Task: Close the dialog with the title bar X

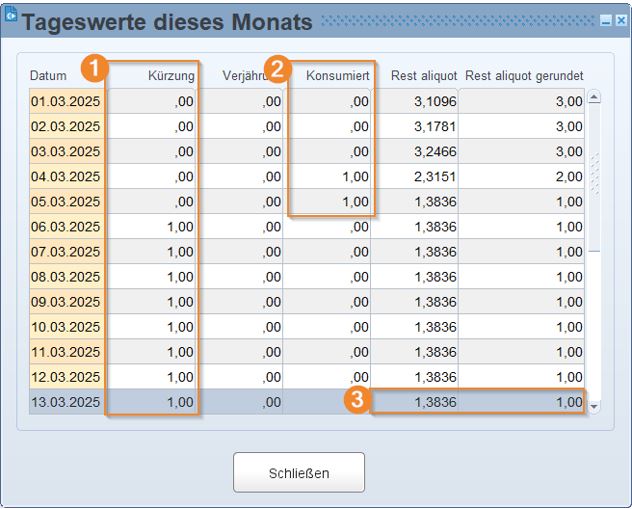Action: click(621, 21)
